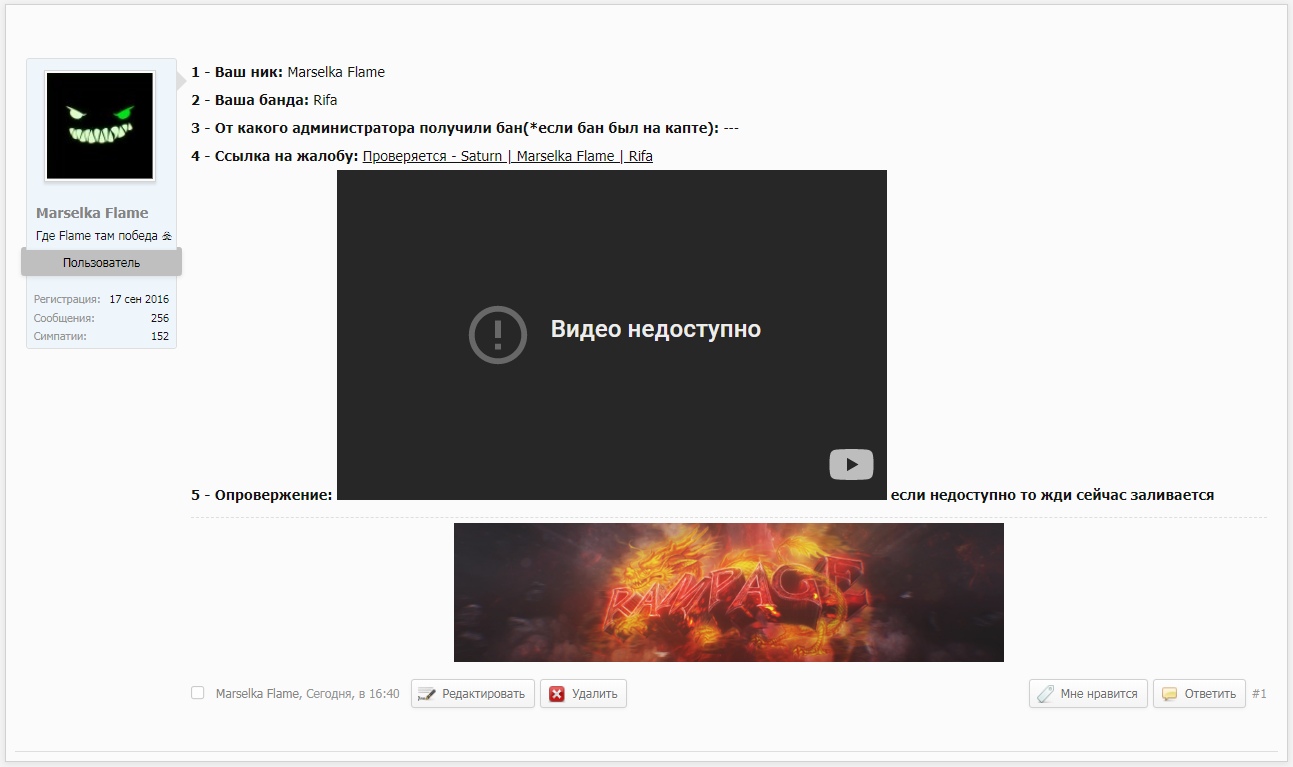The image size is (1293, 767).
Task: Open complaint link Проверяется - Saturn
Action: tap(507, 156)
